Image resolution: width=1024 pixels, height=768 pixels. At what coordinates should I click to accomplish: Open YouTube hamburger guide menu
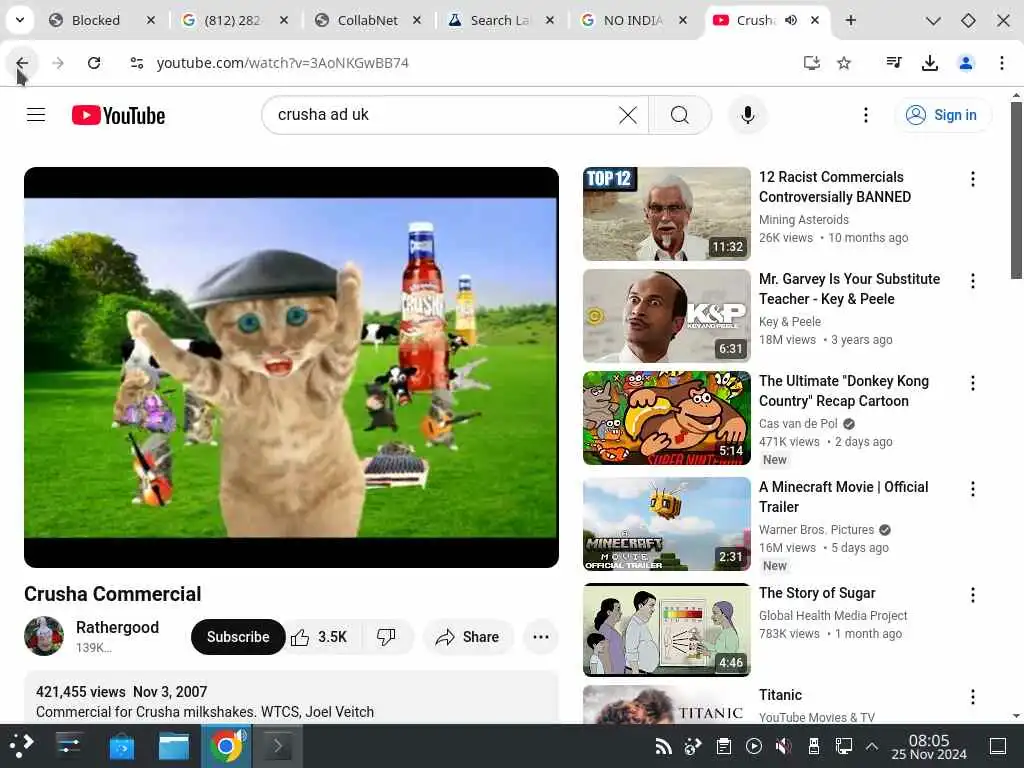36,115
